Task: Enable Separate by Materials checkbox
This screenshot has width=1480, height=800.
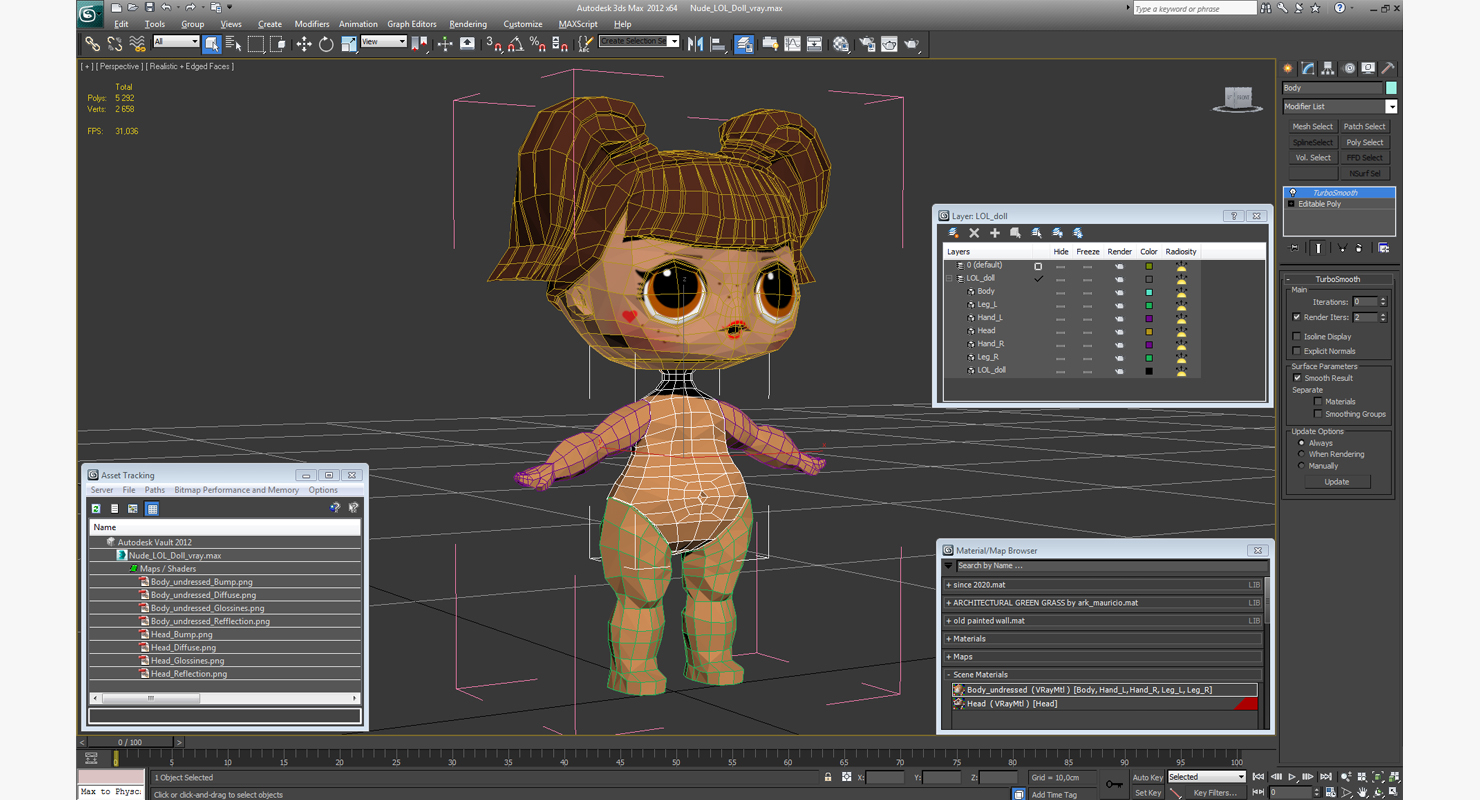Action: pos(1318,402)
